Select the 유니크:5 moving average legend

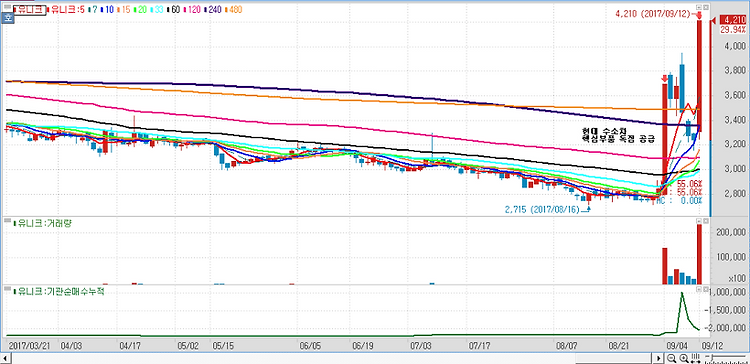tap(66, 10)
